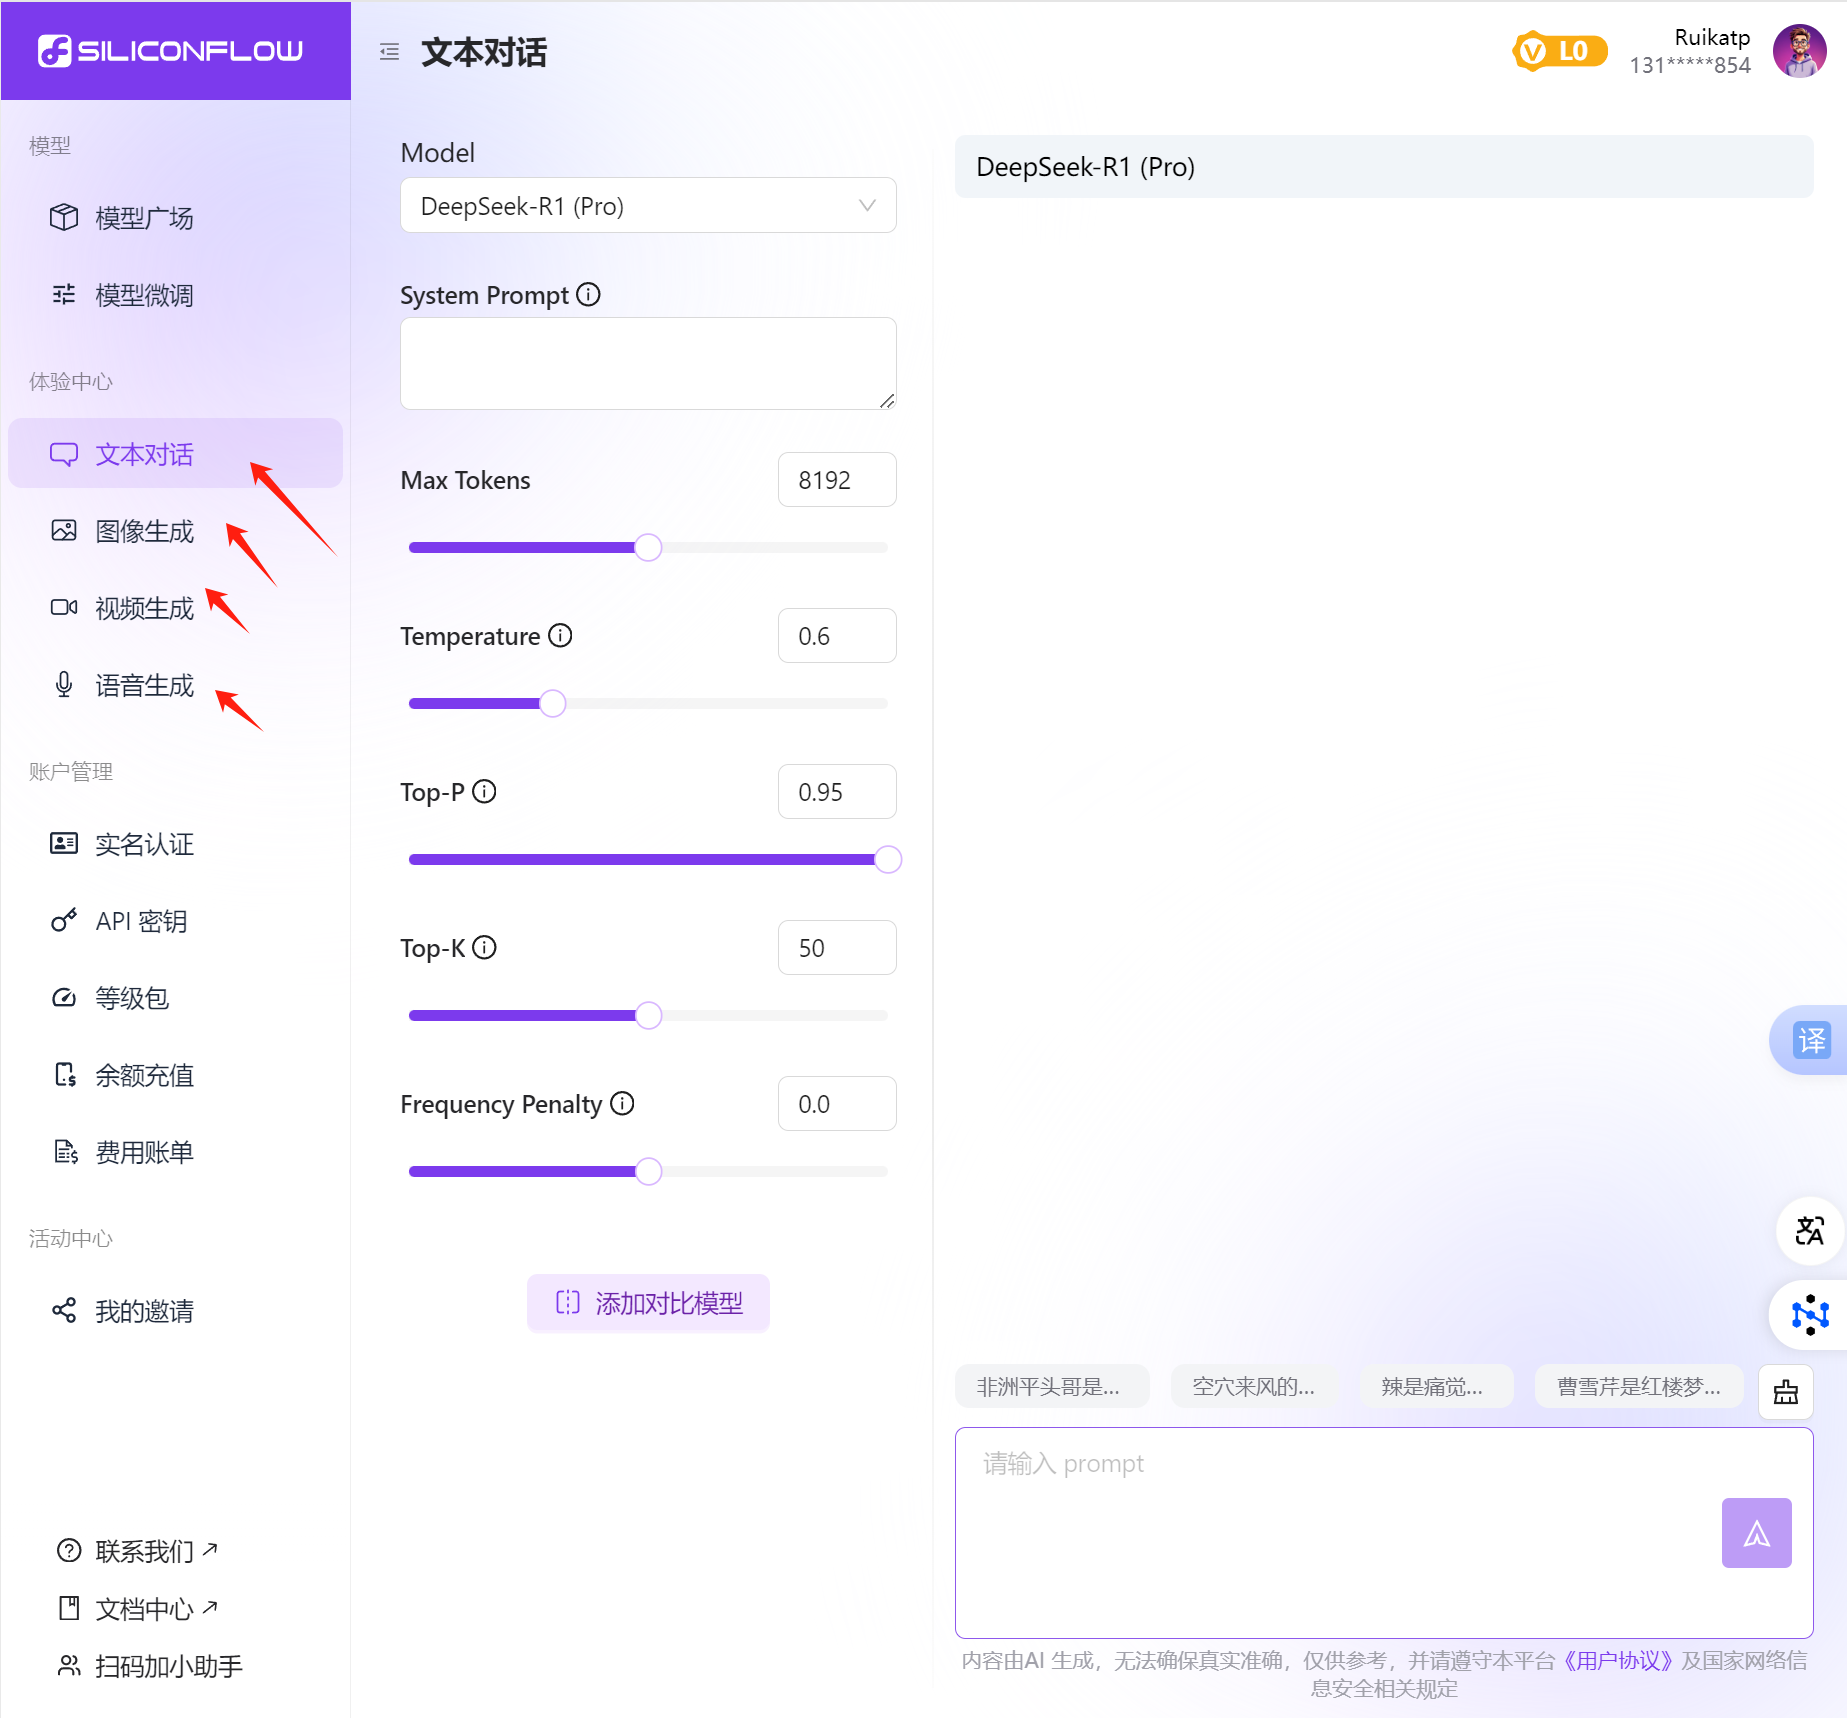Click the SiliconFlow logo
The height and width of the screenshot is (1718, 1847).
[x=170, y=51]
